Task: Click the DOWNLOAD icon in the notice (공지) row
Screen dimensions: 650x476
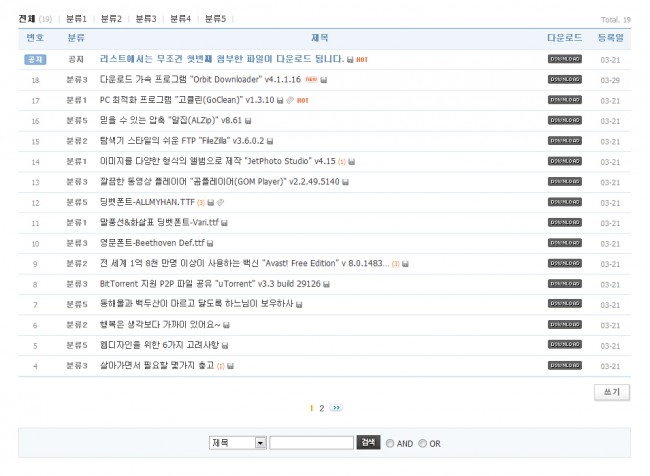Action: click(564, 59)
